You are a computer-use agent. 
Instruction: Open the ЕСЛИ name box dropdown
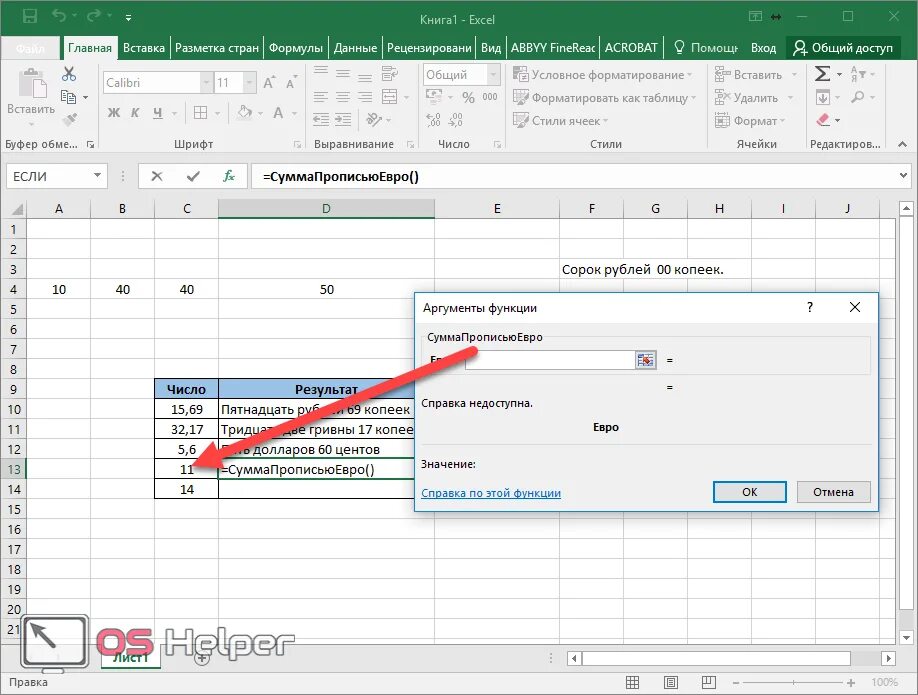(97, 176)
